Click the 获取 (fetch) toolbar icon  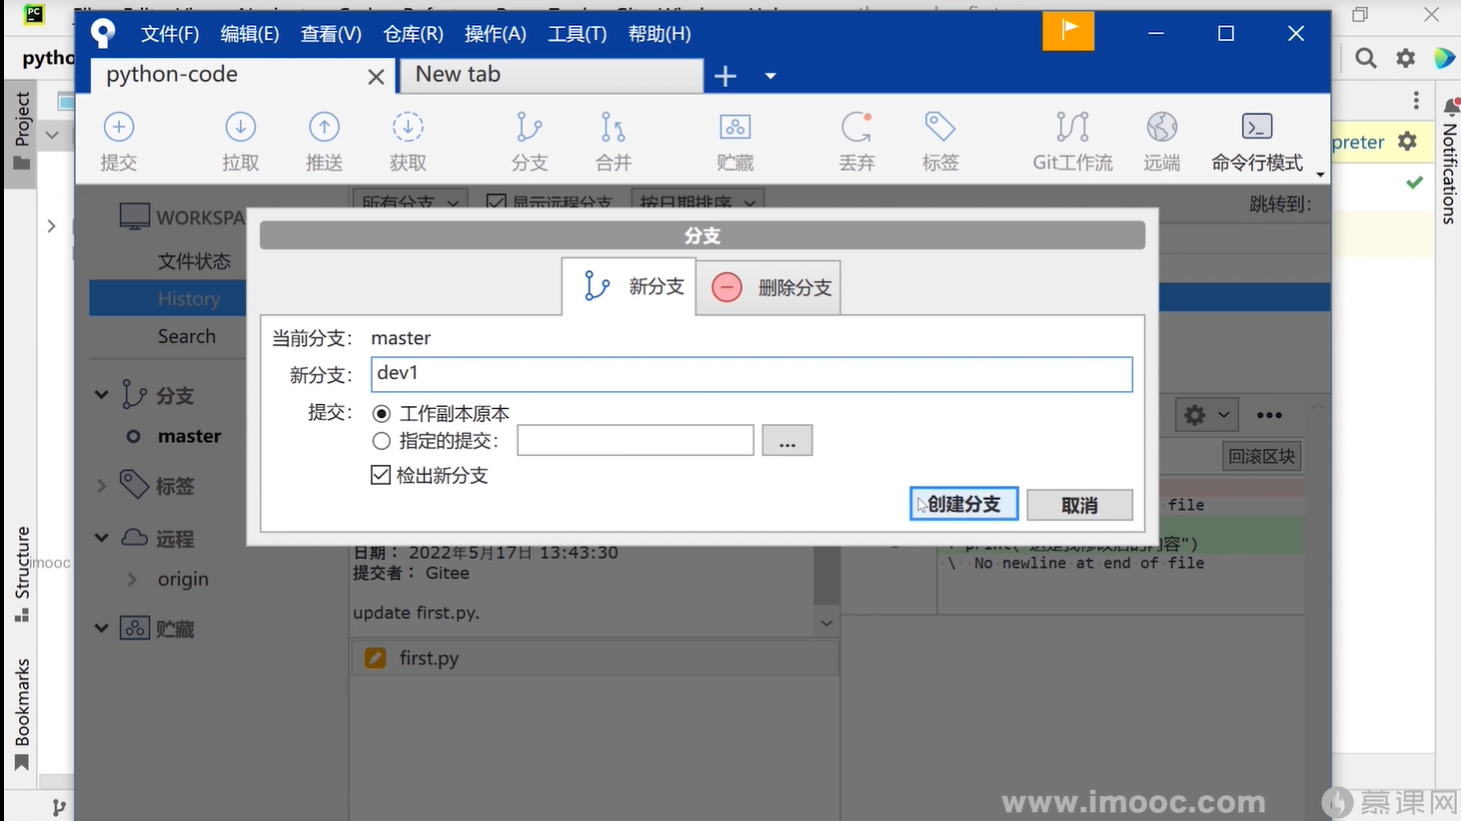408,140
